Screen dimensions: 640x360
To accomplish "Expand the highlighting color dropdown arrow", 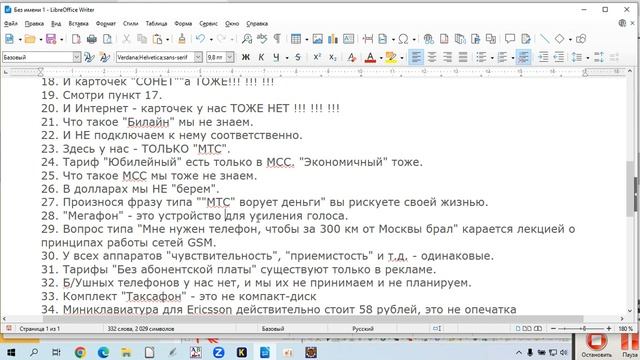I will [x=402, y=58].
